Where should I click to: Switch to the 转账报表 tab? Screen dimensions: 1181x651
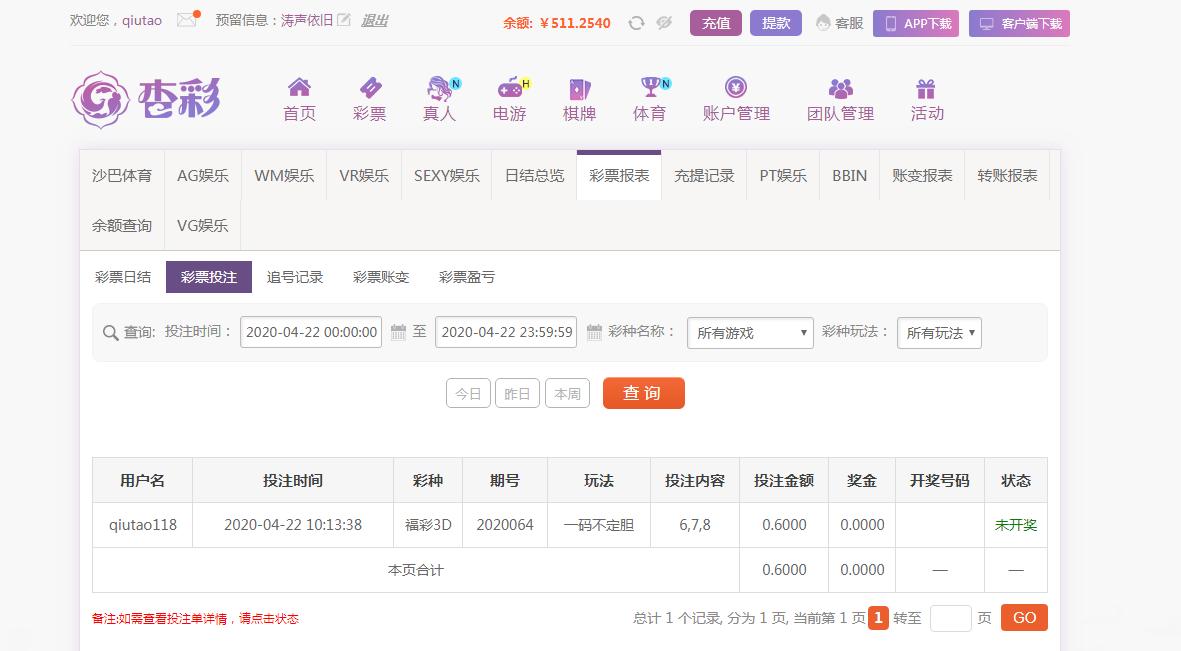coord(1007,176)
